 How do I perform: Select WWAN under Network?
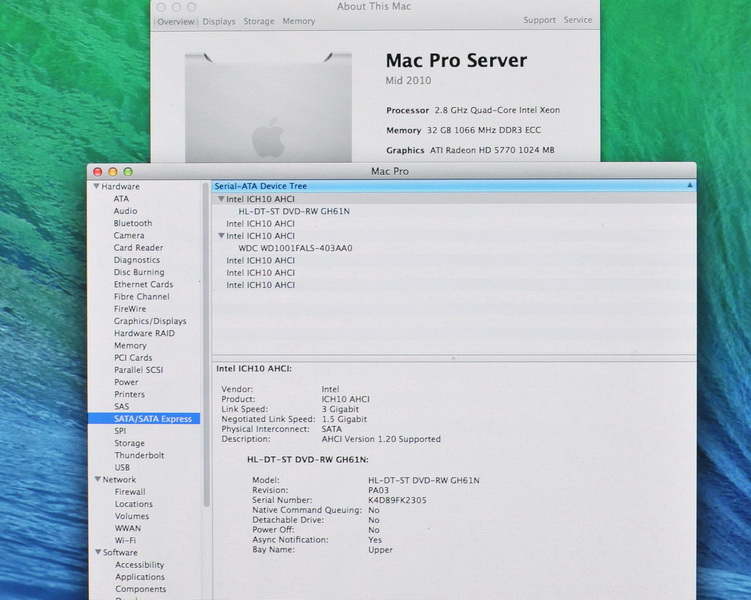128,529
